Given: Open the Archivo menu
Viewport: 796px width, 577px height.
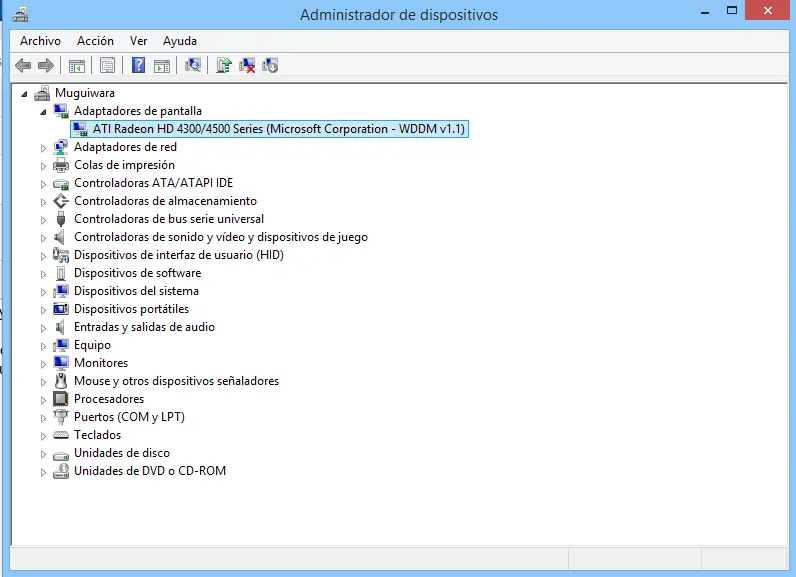Looking at the screenshot, I should pyautogui.click(x=40, y=41).
